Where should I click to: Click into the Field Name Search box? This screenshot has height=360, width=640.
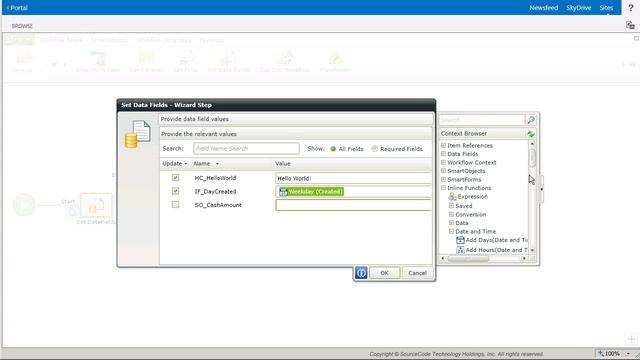coord(246,149)
